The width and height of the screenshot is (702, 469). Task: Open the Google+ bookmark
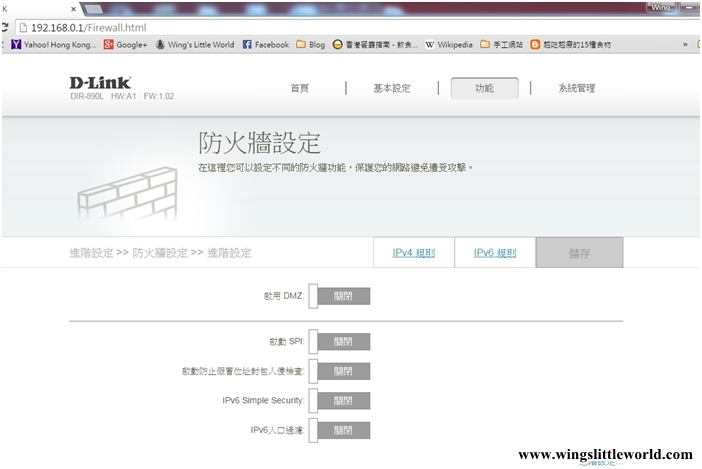tap(126, 45)
